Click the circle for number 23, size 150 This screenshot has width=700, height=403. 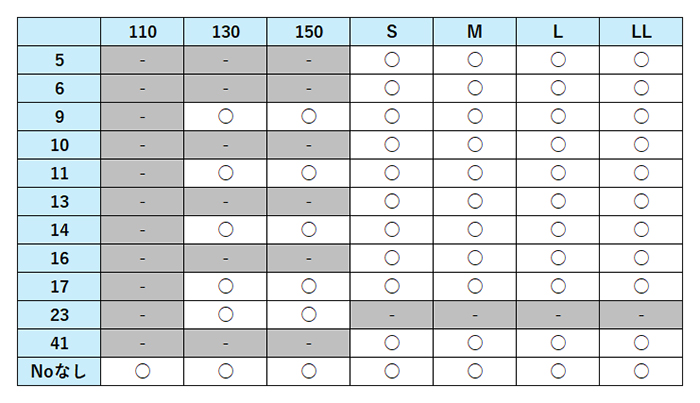(309, 315)
